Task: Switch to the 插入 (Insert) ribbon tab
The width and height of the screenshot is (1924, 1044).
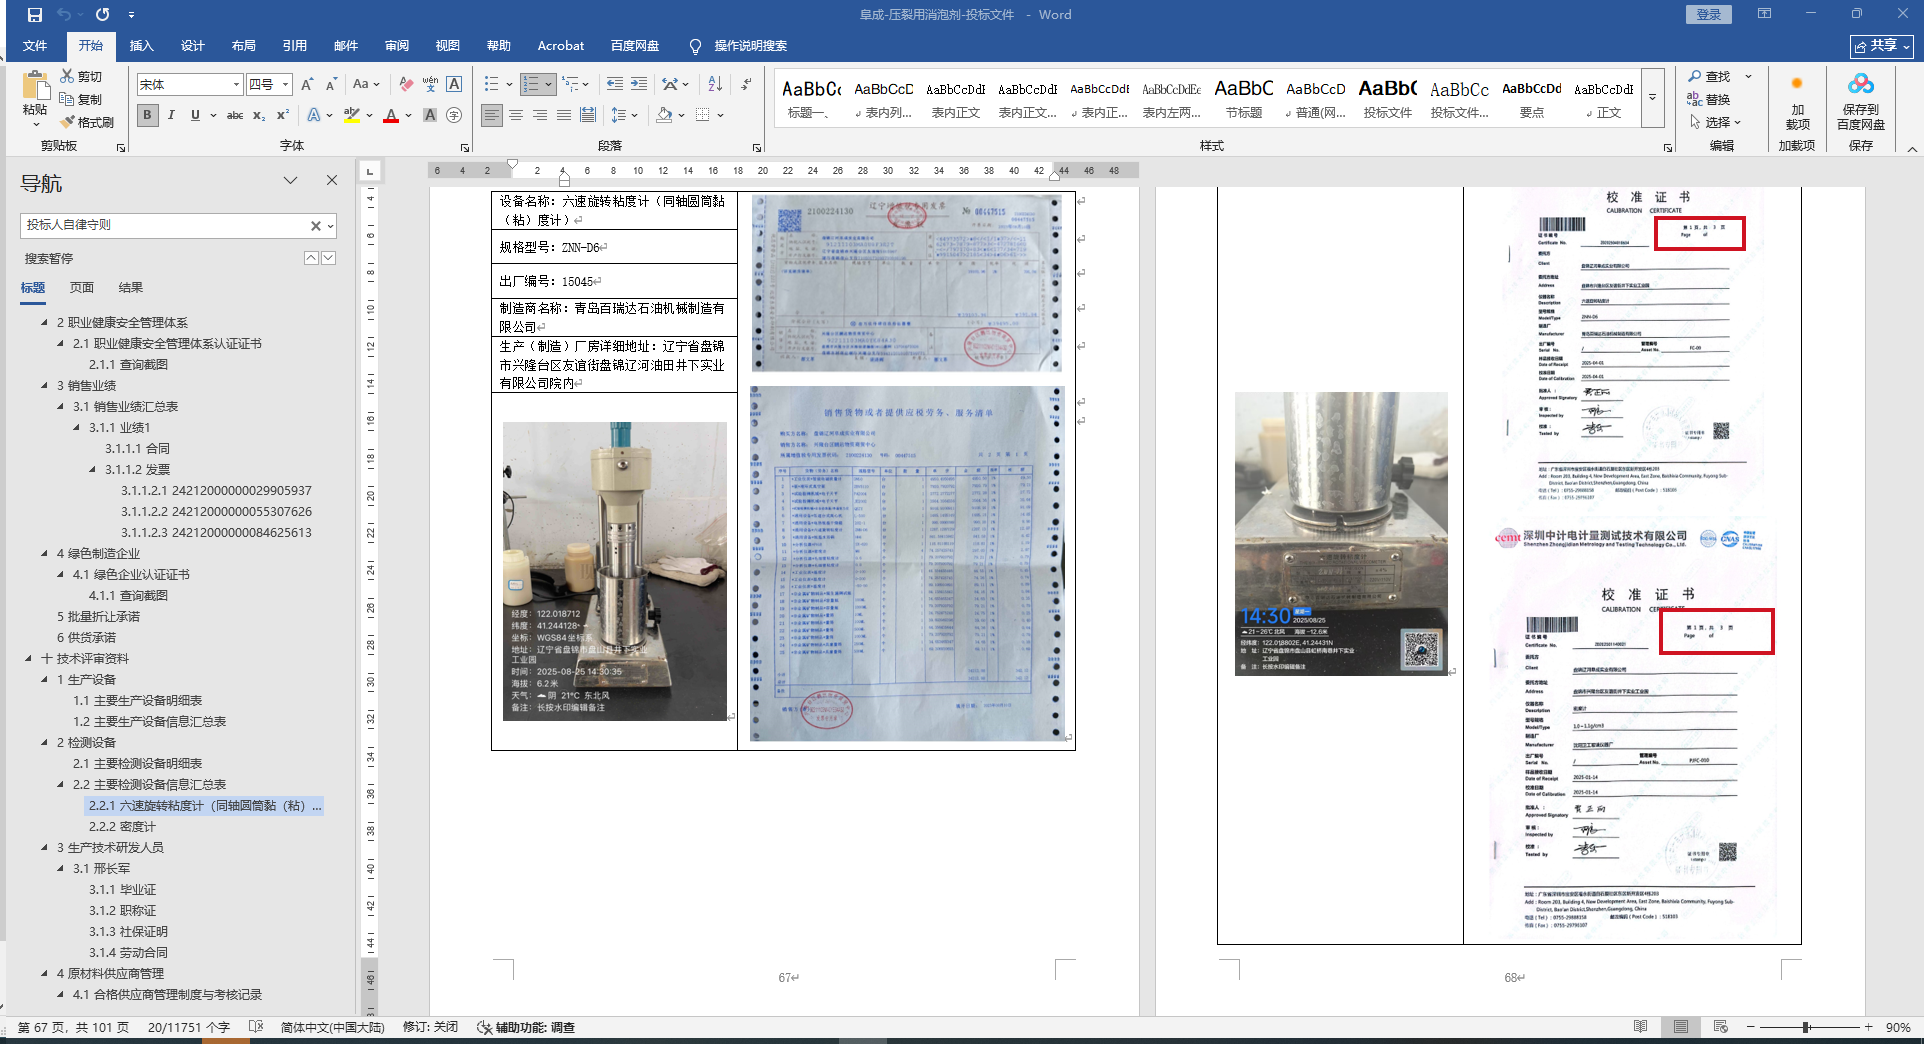Action: [x=142, y=46]
